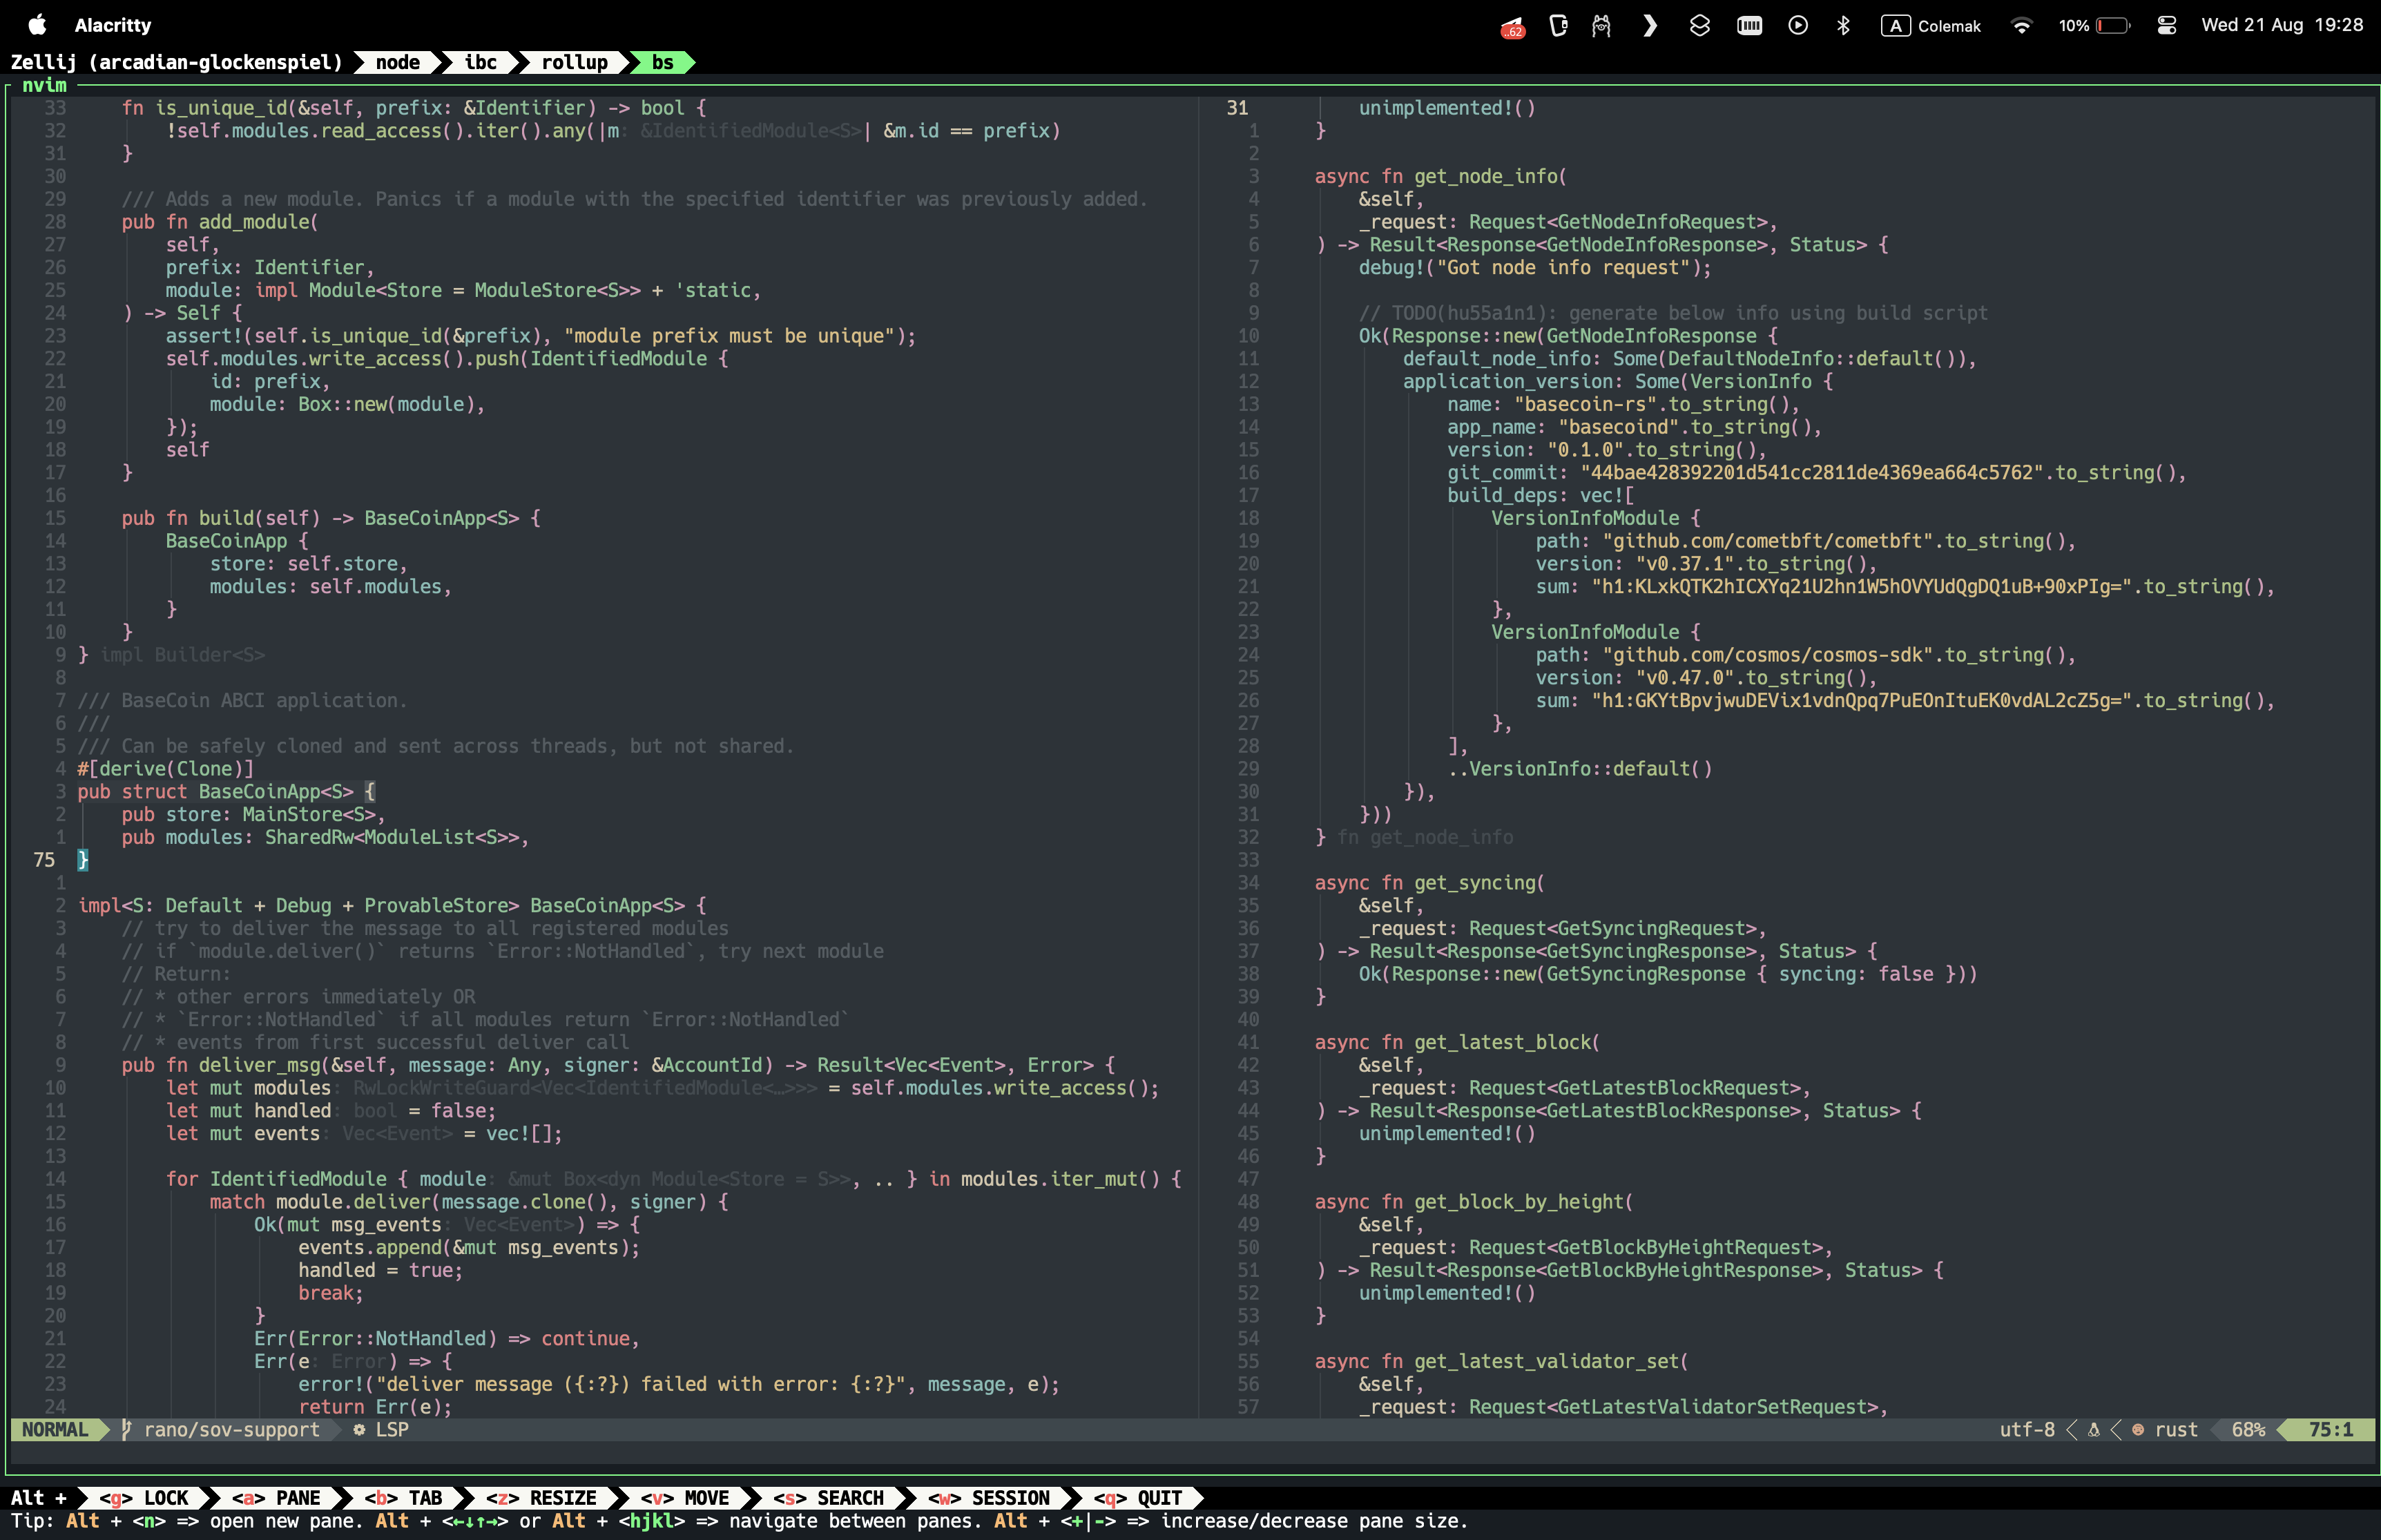Open macOS Control Center toggles icon
The image size is (2381, 1540).
tap(2166, 26)
